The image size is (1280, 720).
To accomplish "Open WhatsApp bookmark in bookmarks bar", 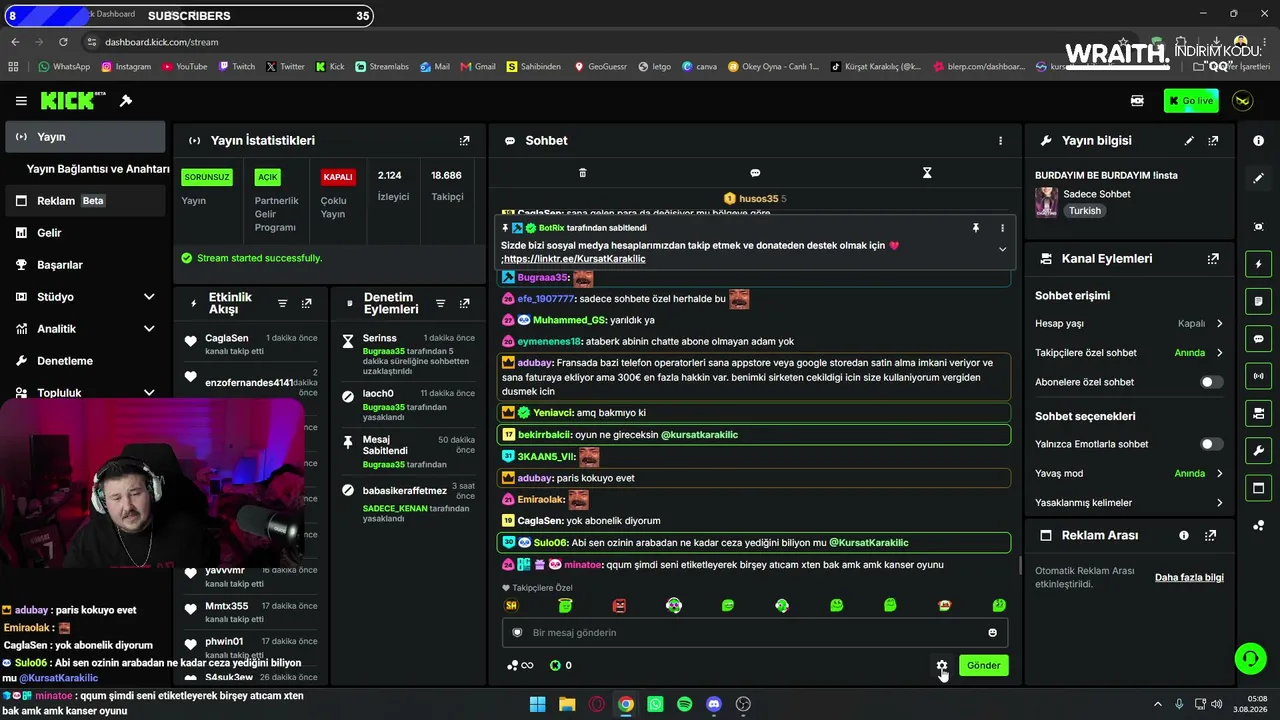I will [x=64, y=67].
